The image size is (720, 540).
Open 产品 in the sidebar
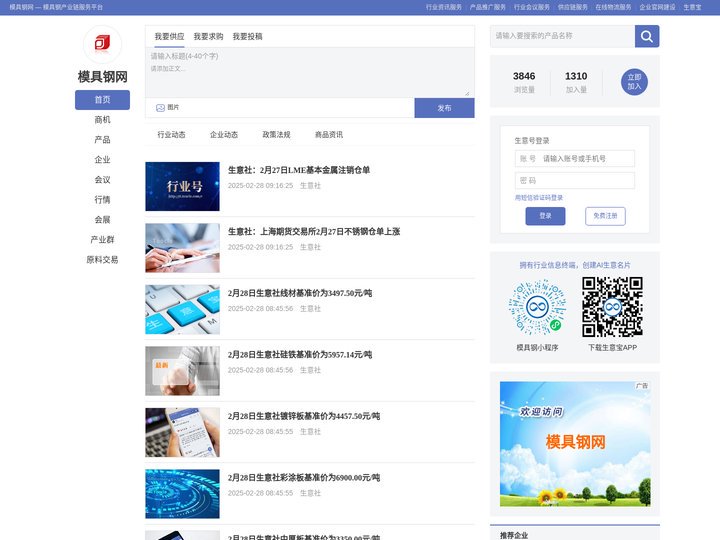tap(102, 140)
